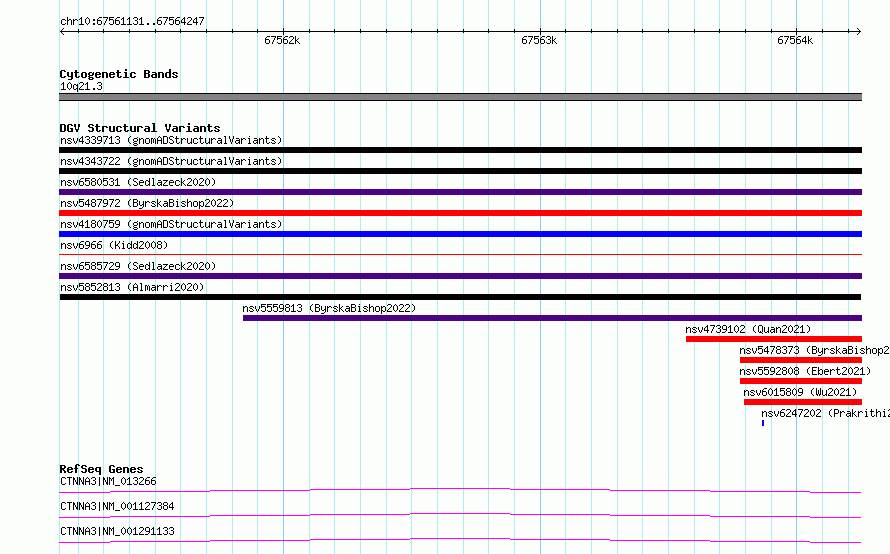Viewport: 890px width, 554px height.
Task: Select the red bar for nsv4739102
Action: pos(774,339)
